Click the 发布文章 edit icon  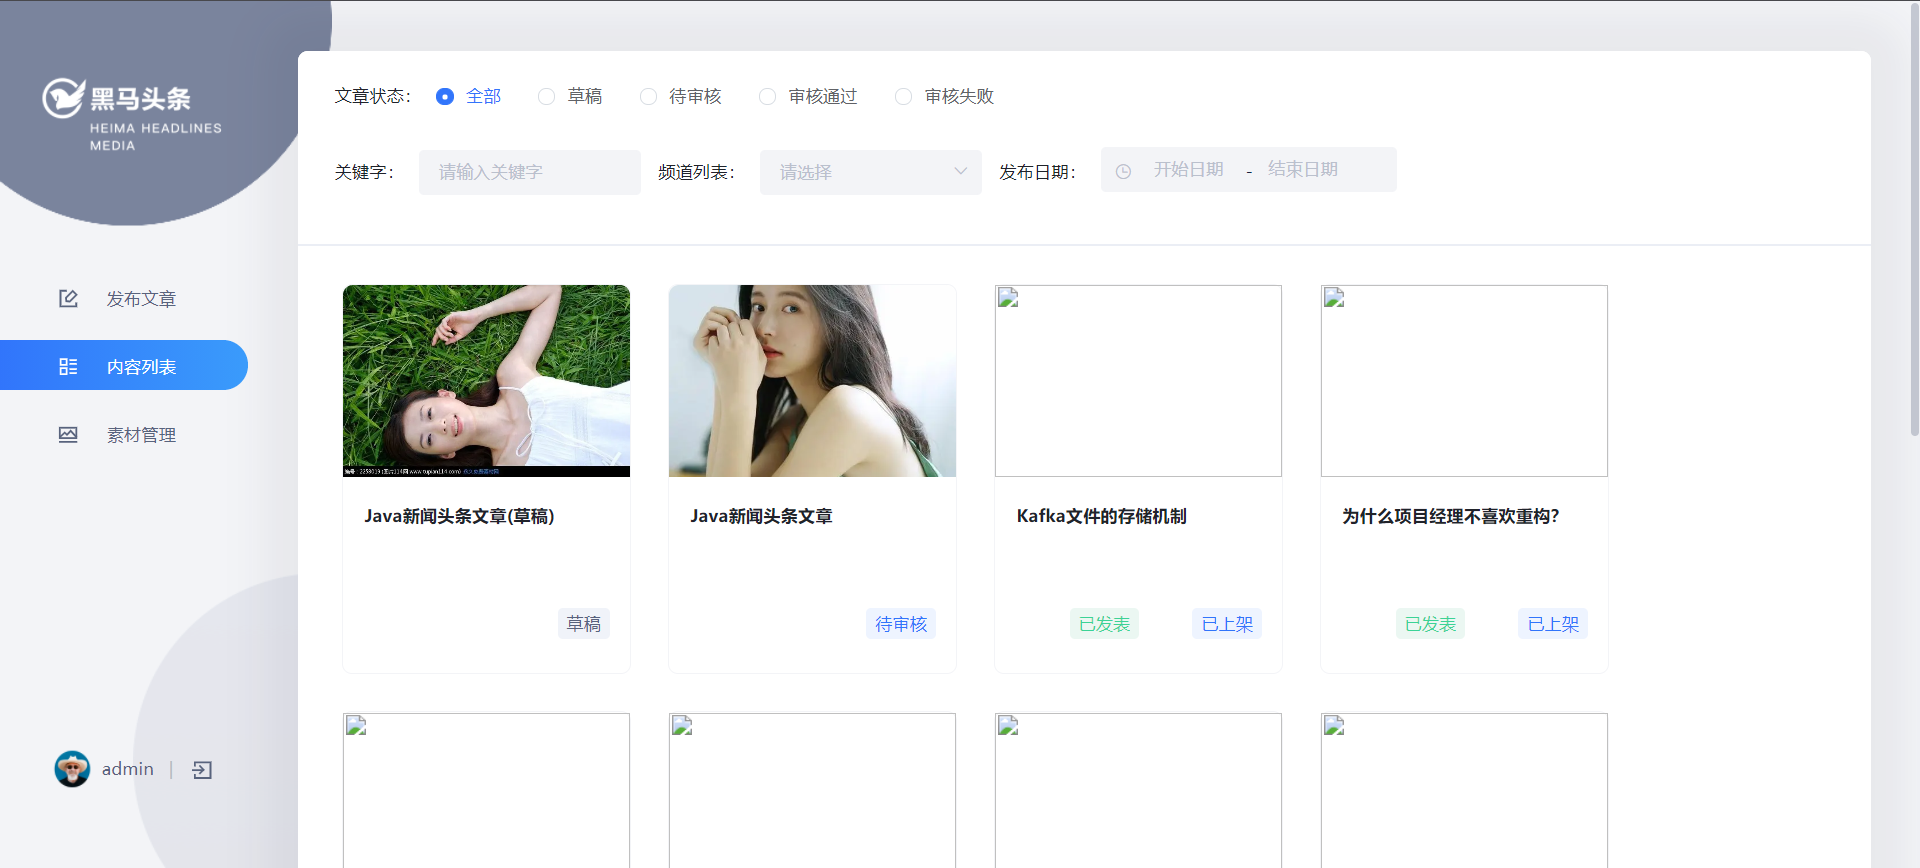(68, 298)
